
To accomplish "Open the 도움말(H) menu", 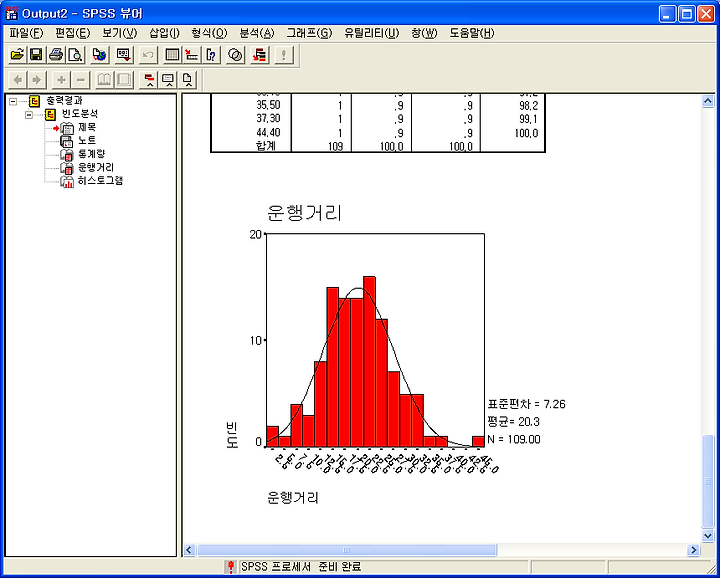I will (x=472, y=33).
